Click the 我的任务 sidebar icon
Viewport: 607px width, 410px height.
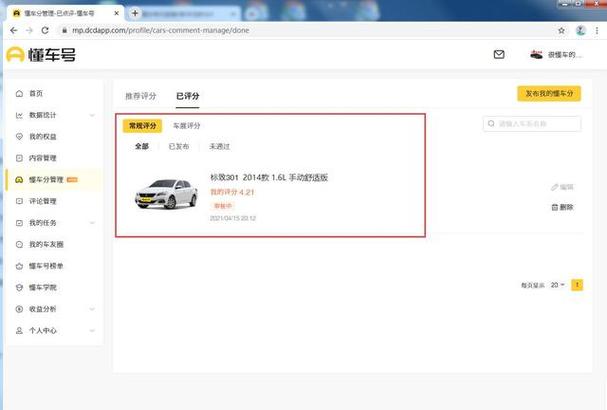[19, 223]
